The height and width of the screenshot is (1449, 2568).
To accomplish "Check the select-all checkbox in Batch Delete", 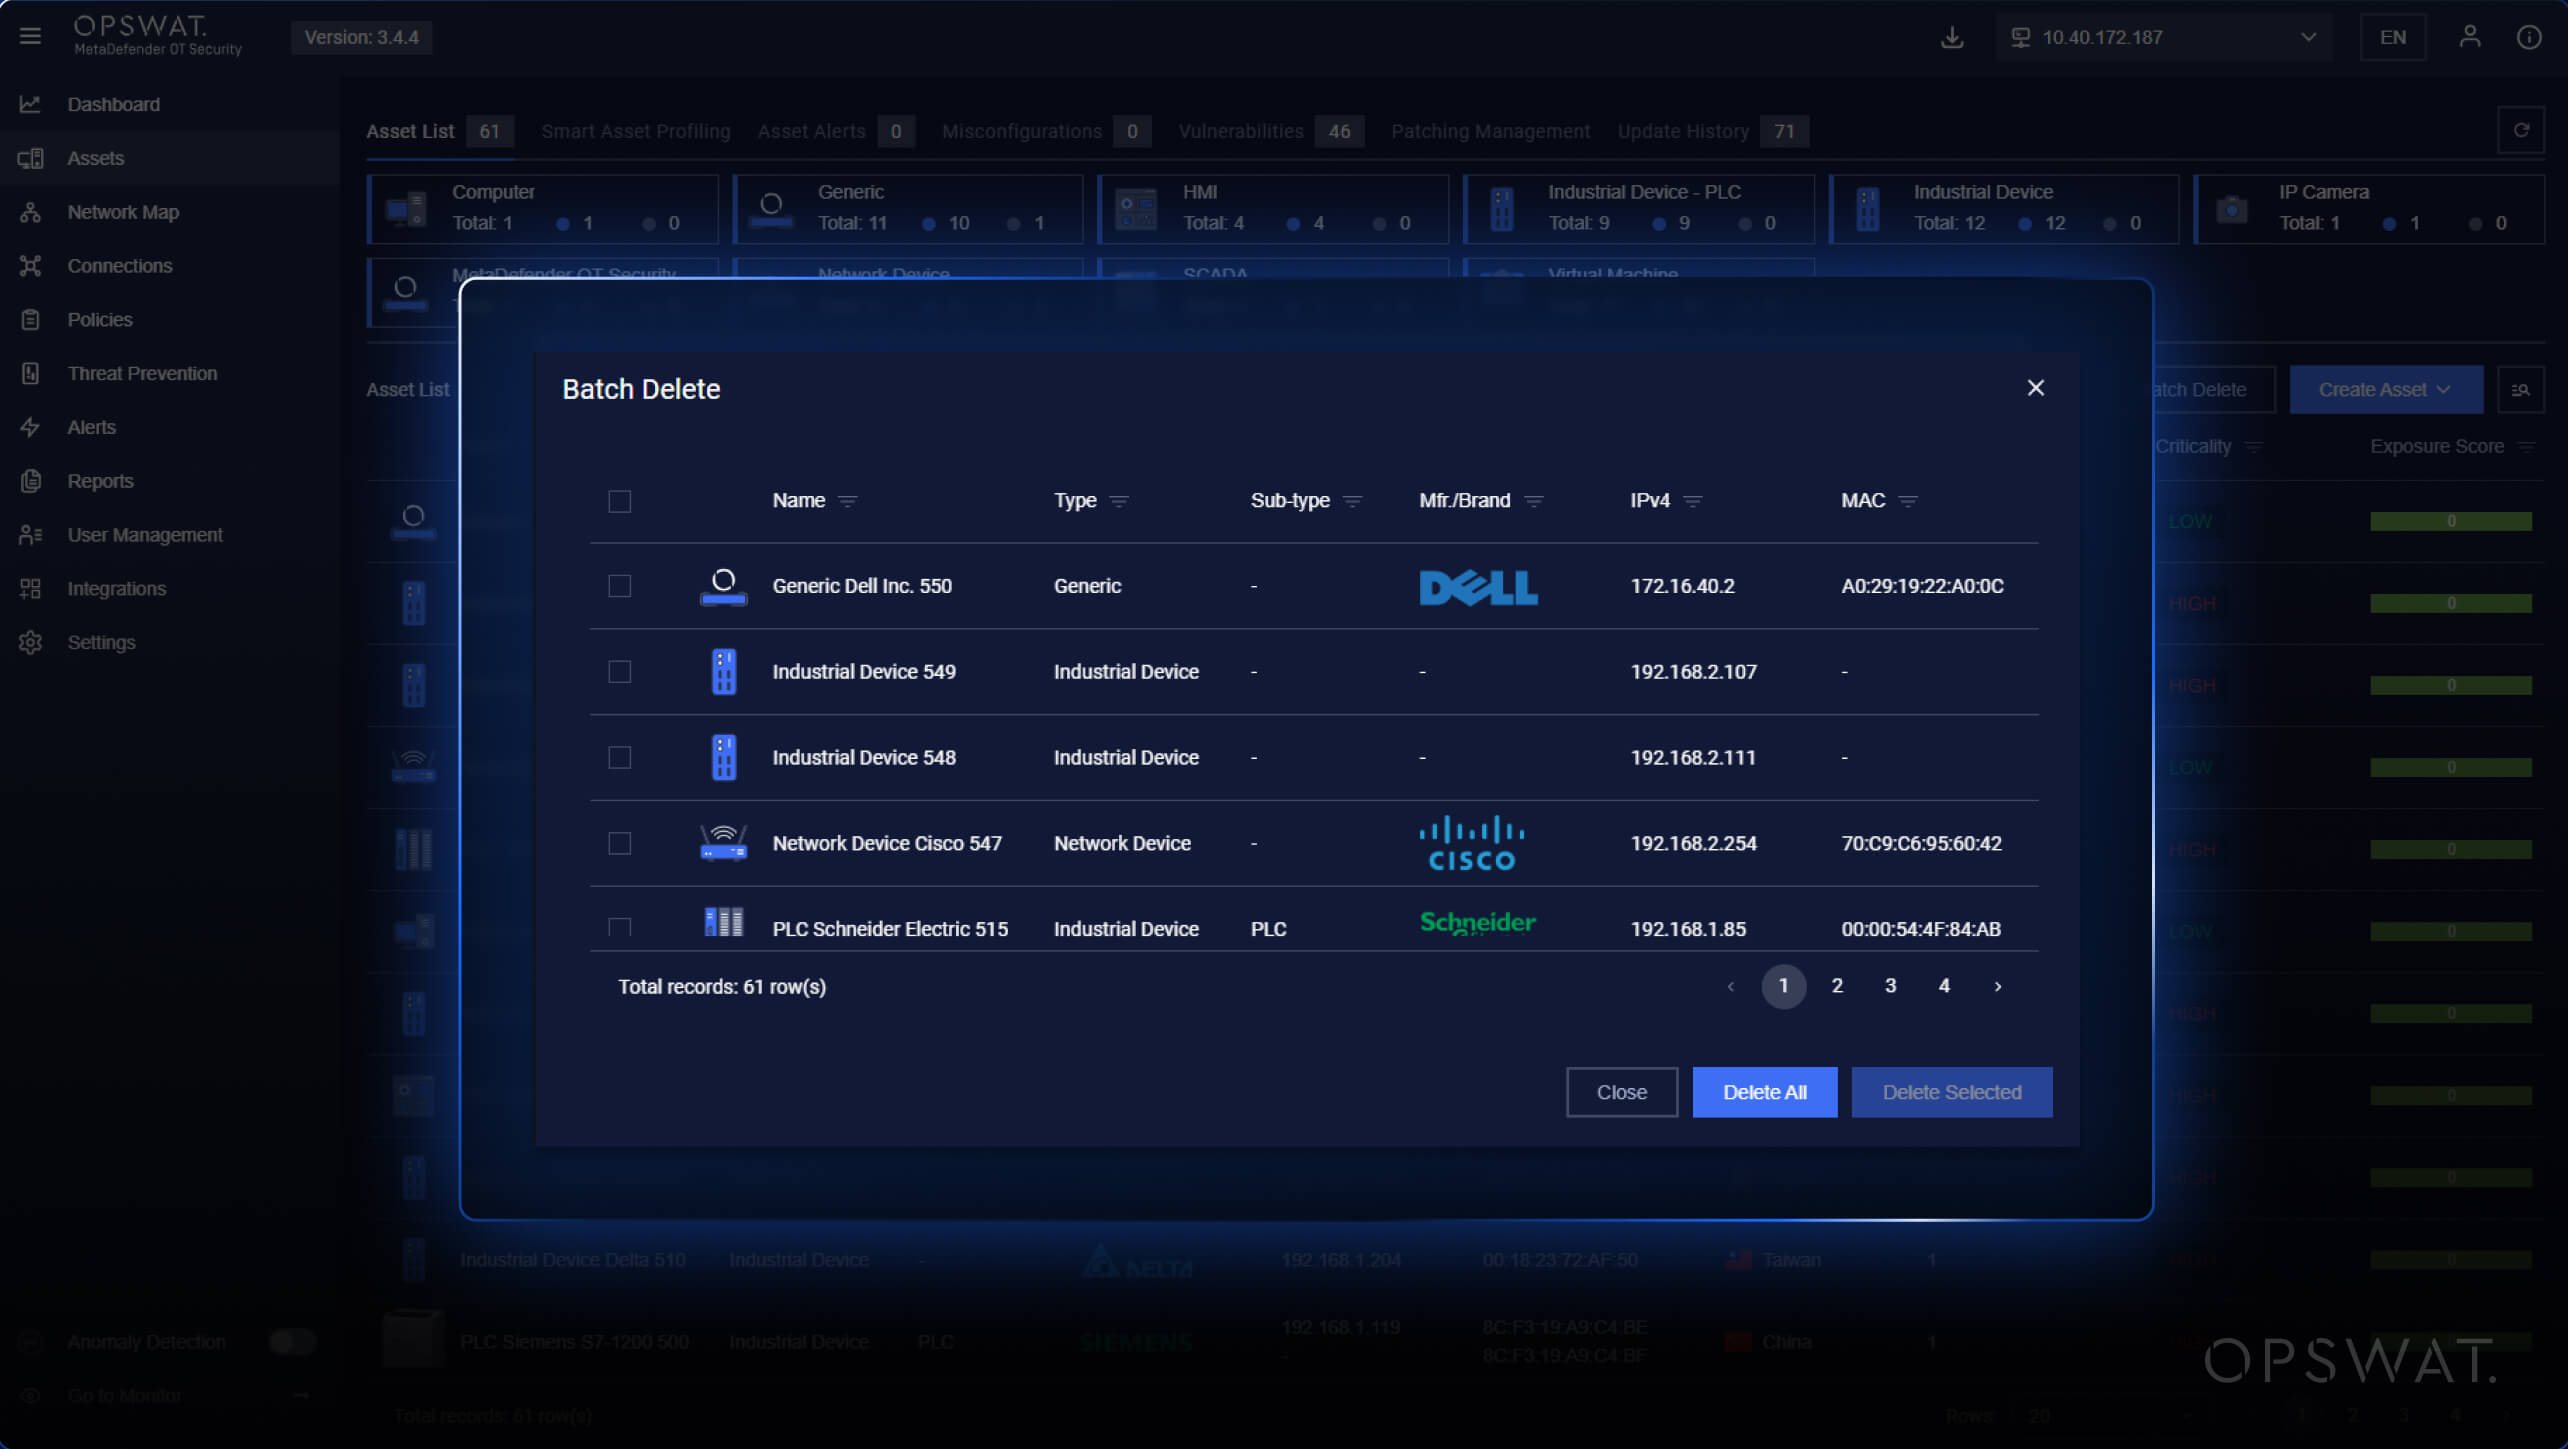I will 619,501.
